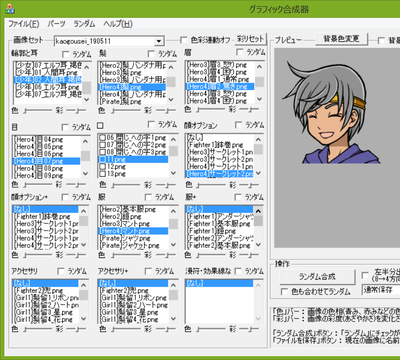
Task: Open the ファイル(F) menu
Action: [24, 24]
